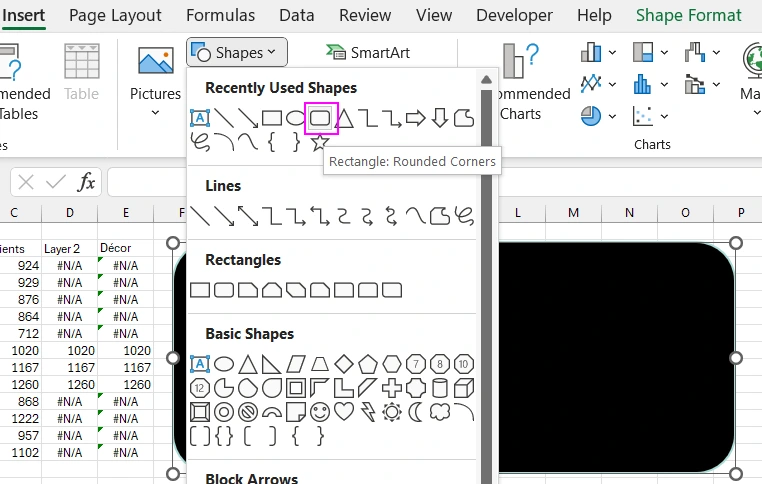Select the Snip Diagonal Corners rectangle
Image resolution: width=762 pixels, height=484 pixels.
(296, 290)
